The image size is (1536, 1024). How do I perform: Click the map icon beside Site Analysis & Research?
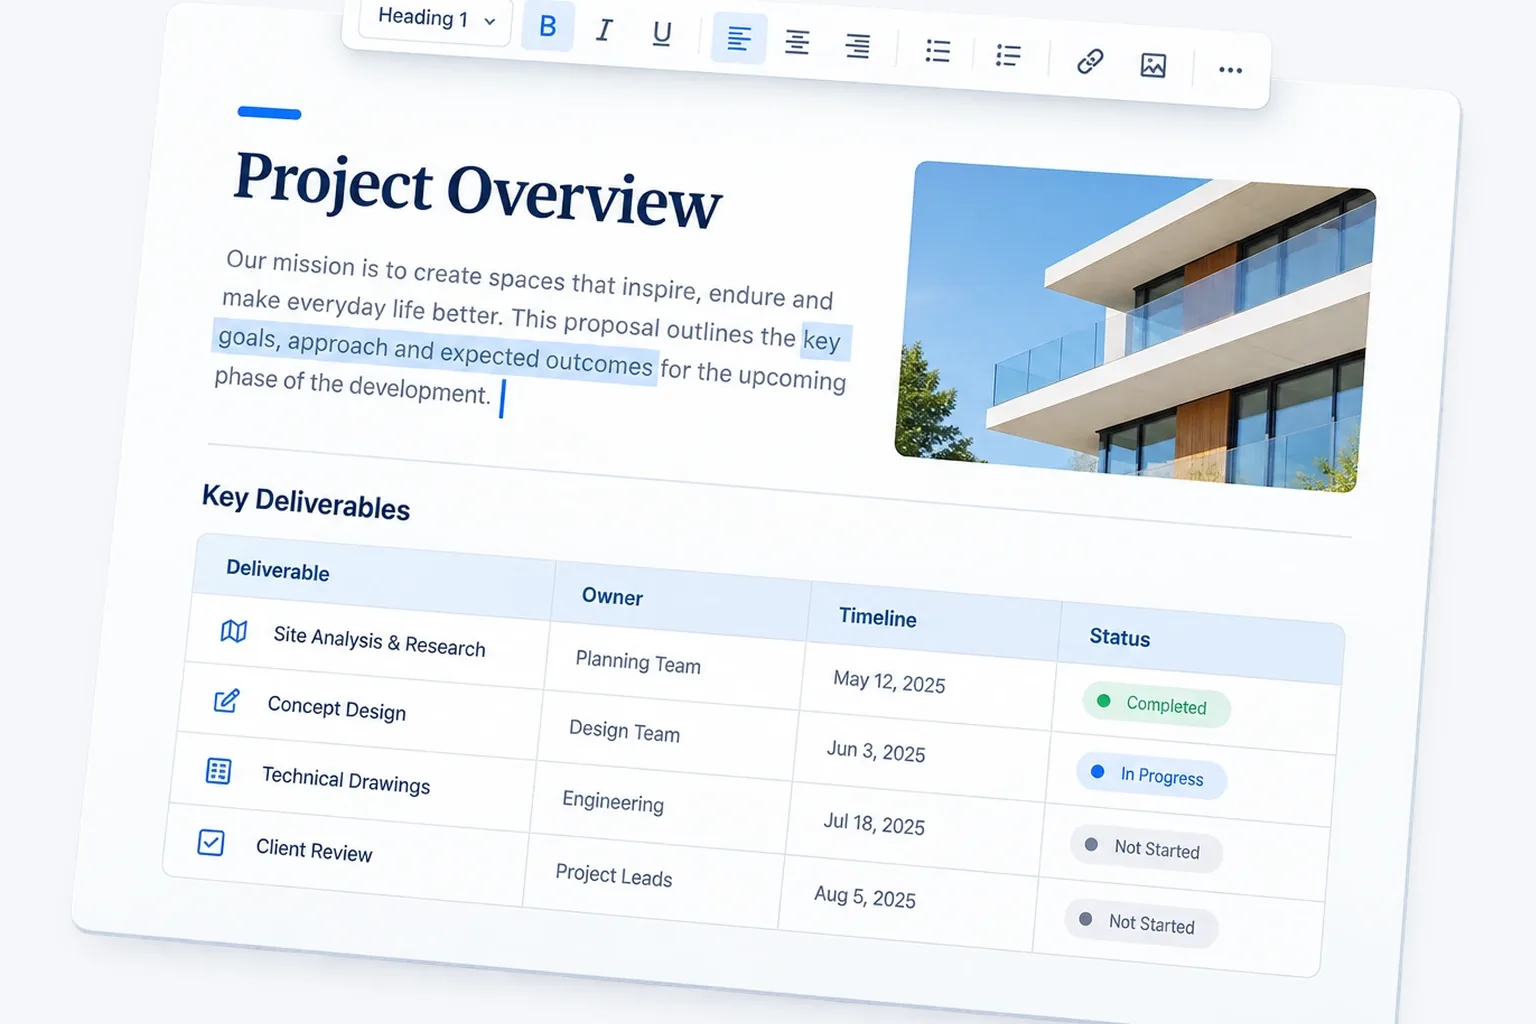coord(234,631)
